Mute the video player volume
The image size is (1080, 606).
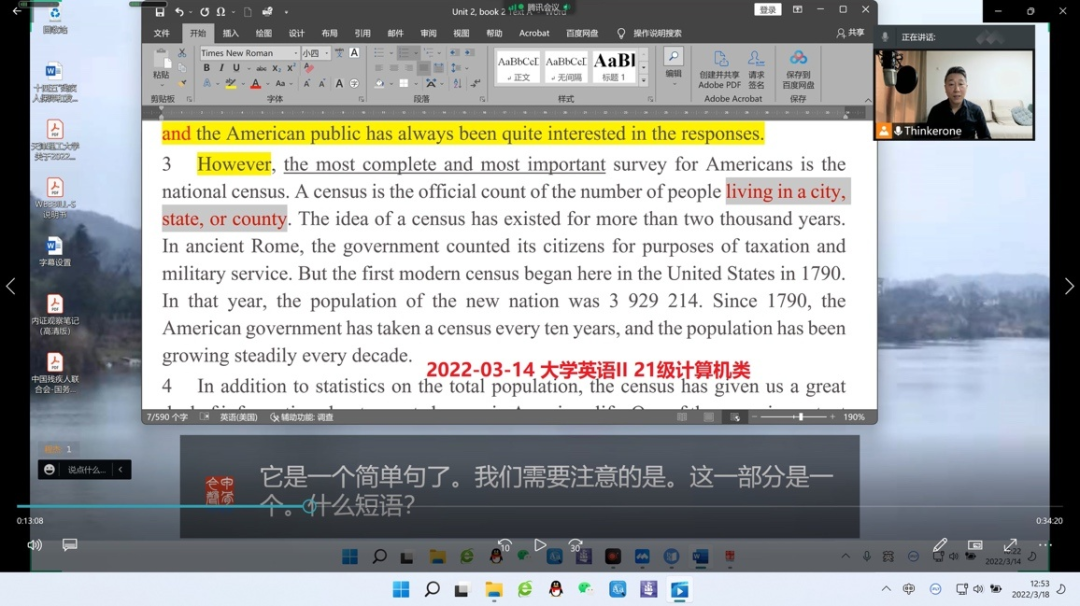(x=35, y=545)
